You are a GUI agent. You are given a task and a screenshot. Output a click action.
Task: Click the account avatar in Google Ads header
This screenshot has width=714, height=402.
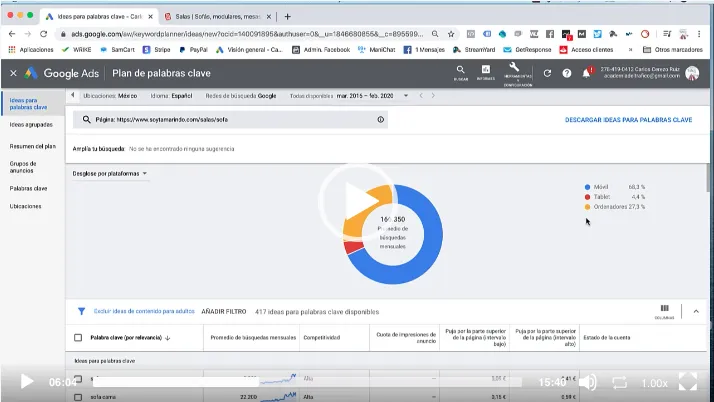(x=692, y=73)
